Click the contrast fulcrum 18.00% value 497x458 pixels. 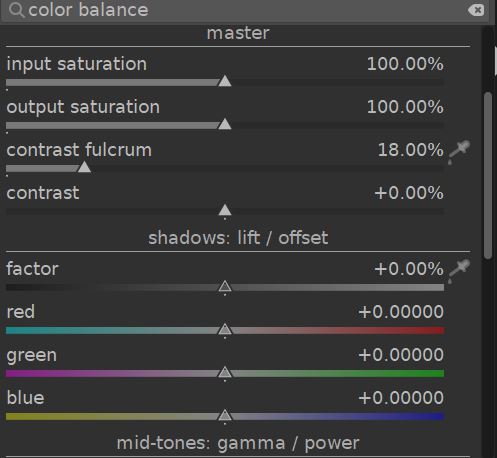(x=411, y=150)
